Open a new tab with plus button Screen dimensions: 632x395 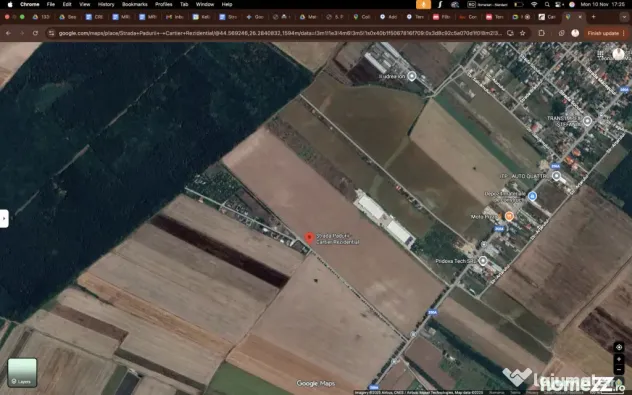point(593,17)
